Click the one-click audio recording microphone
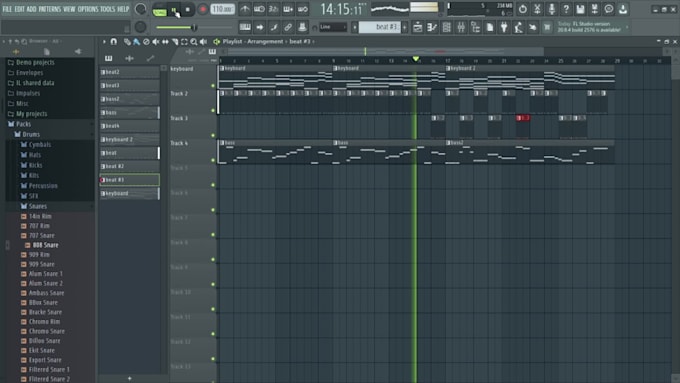Viewport: 680px width, 383px height. point(551,9)
